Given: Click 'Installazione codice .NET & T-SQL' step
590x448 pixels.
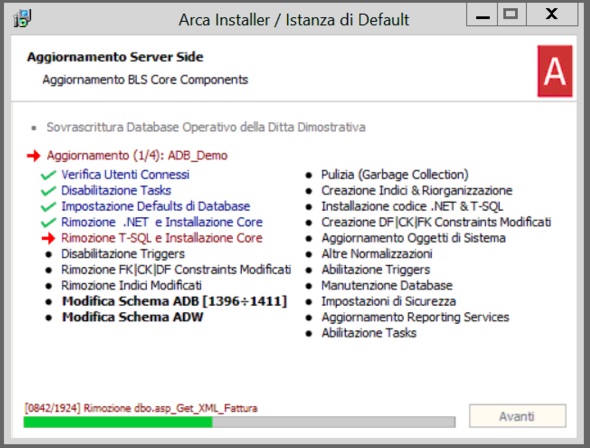Looking at the screenshot, I should pos(412,206).
